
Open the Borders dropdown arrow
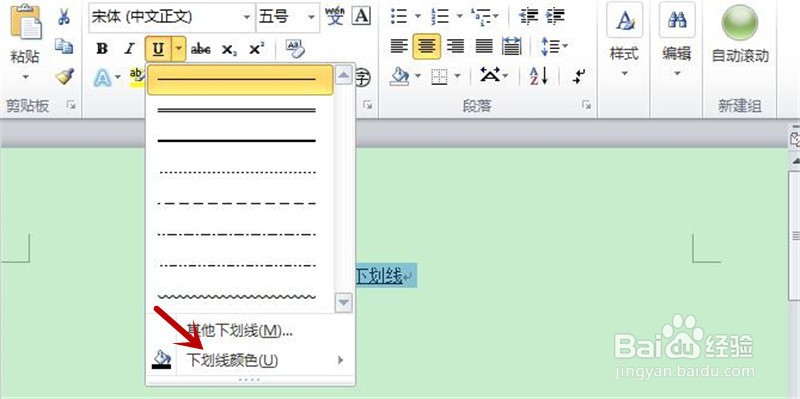coord(457,77)
